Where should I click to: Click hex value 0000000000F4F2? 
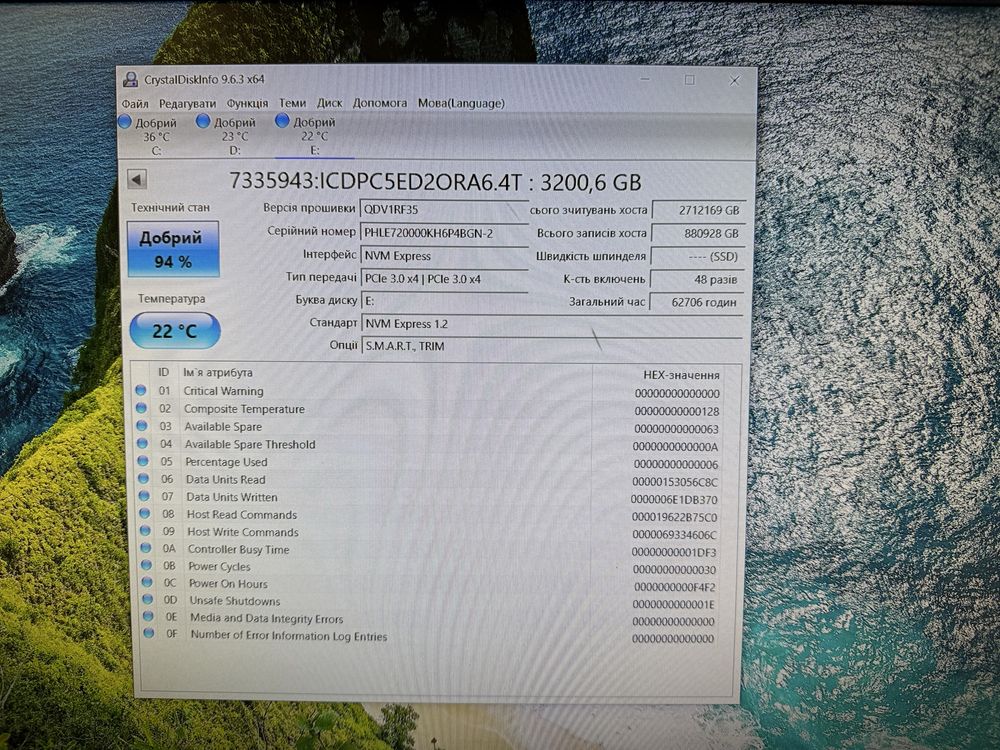pyautogui.click(x=675, y=587)
